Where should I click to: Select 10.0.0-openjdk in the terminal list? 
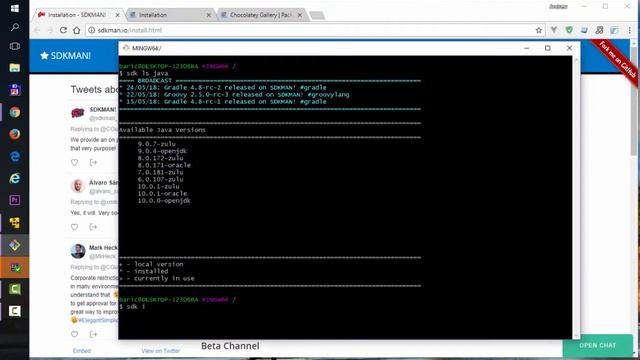164,200
